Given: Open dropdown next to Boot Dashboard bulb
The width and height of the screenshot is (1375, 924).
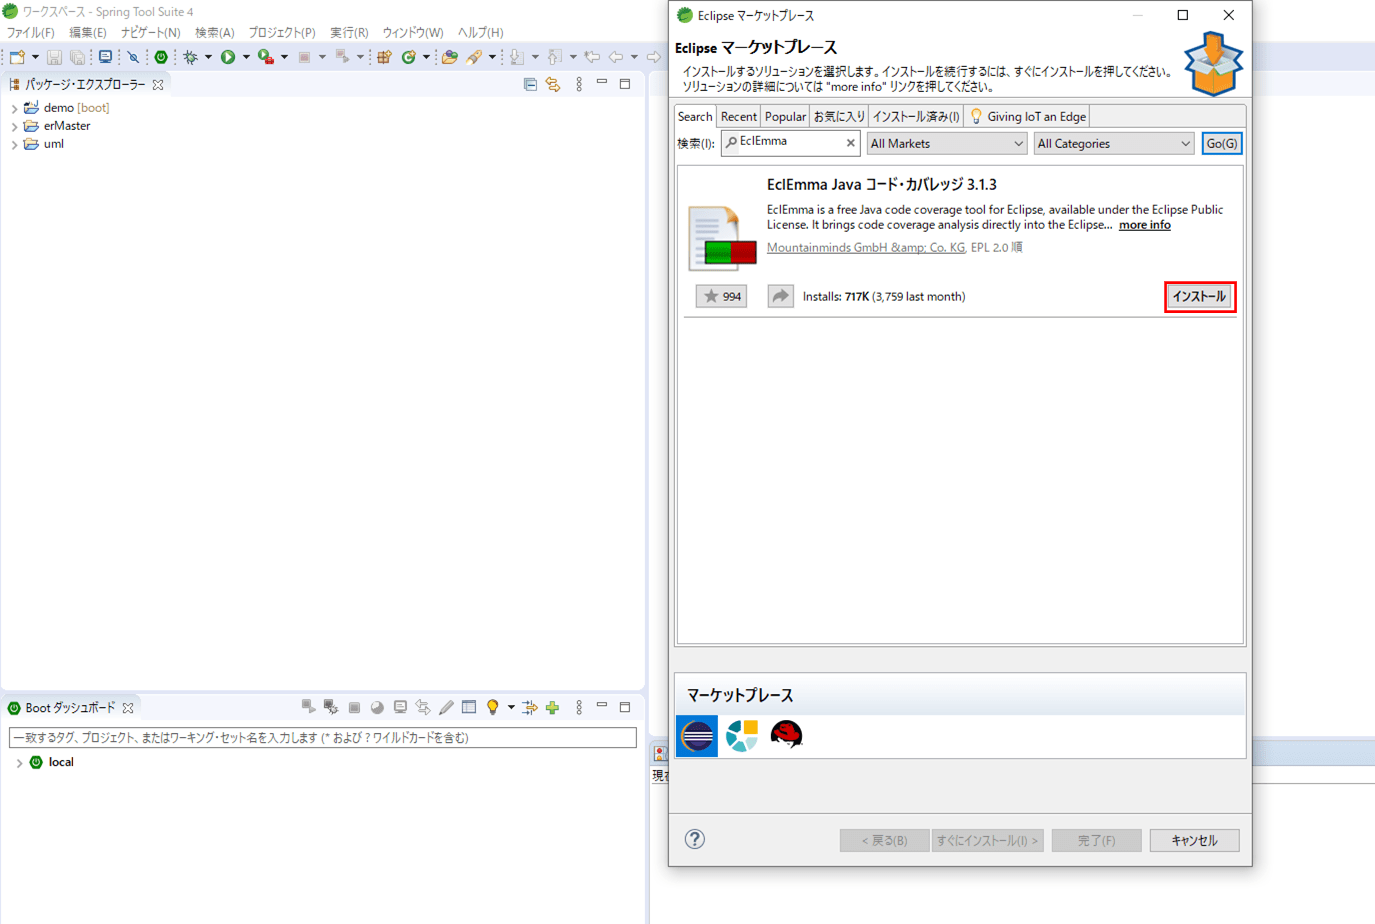Looking at the screenshot, I should [511, 707].
